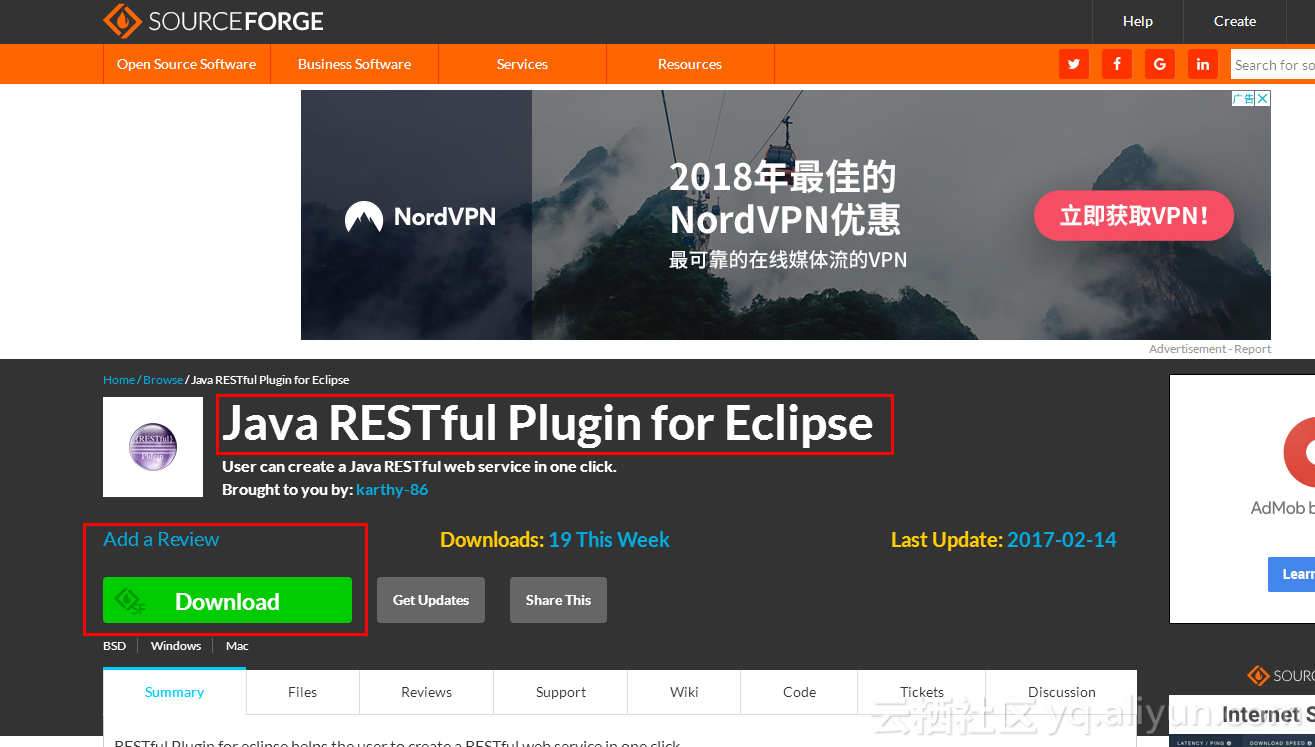1315x747 pixels.
Task: Click the Java RESTful Plugin for Eclipse title
Action: 548,423
